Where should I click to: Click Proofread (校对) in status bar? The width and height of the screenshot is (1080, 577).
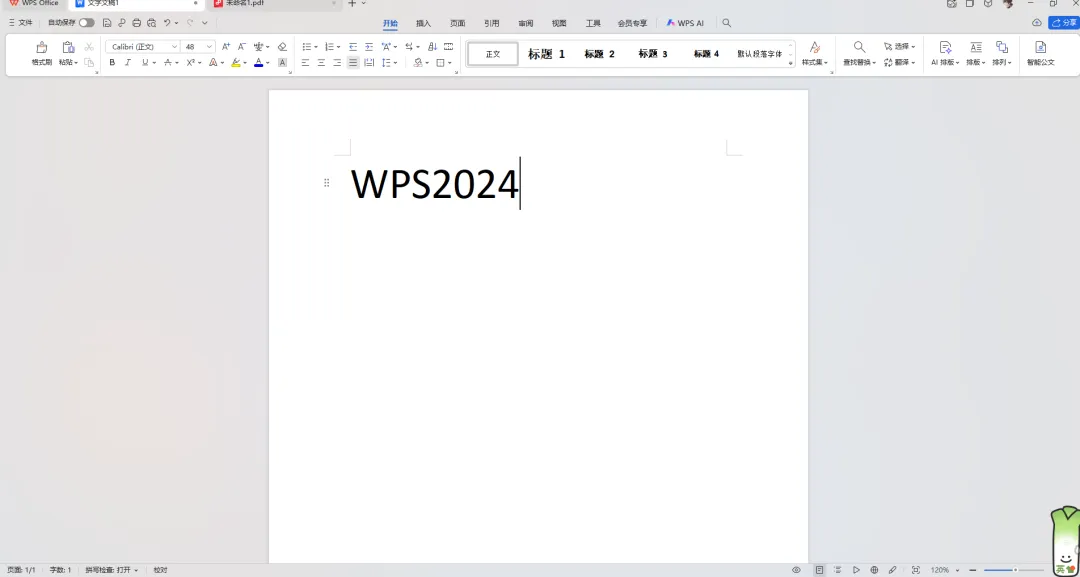pyautogui.click(x=160, y=570)
